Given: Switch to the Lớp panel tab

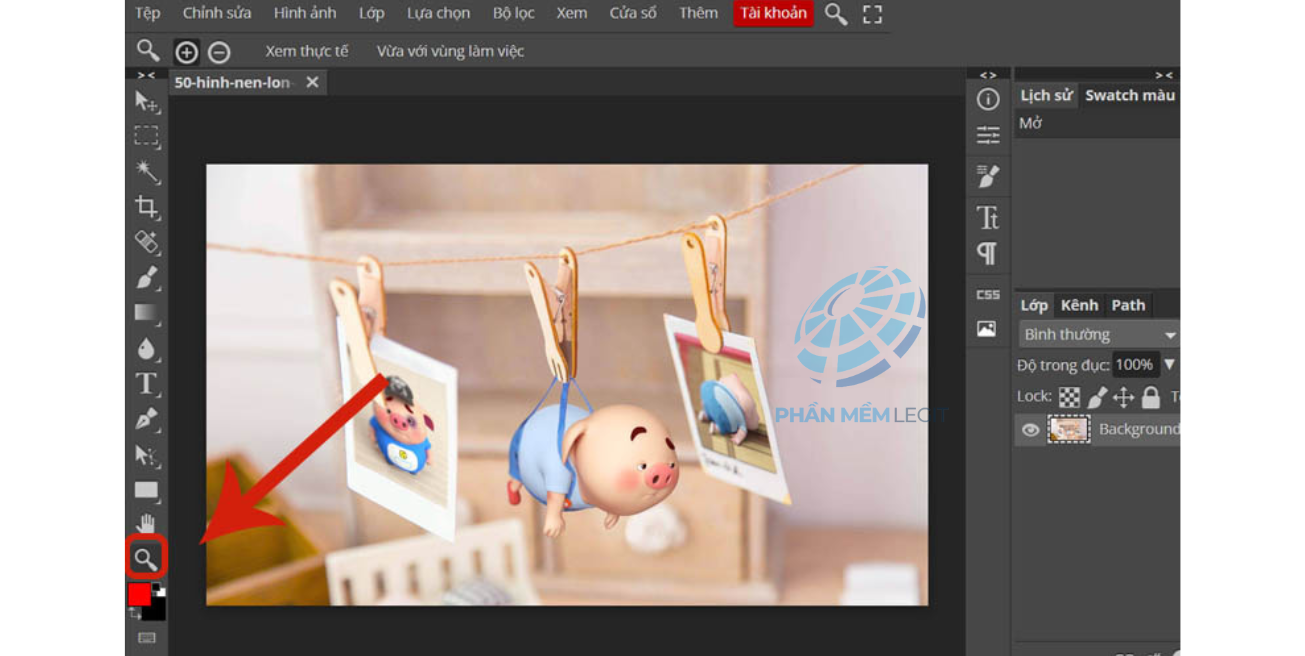Looking at the screenshot, I should pos(1034,305).
